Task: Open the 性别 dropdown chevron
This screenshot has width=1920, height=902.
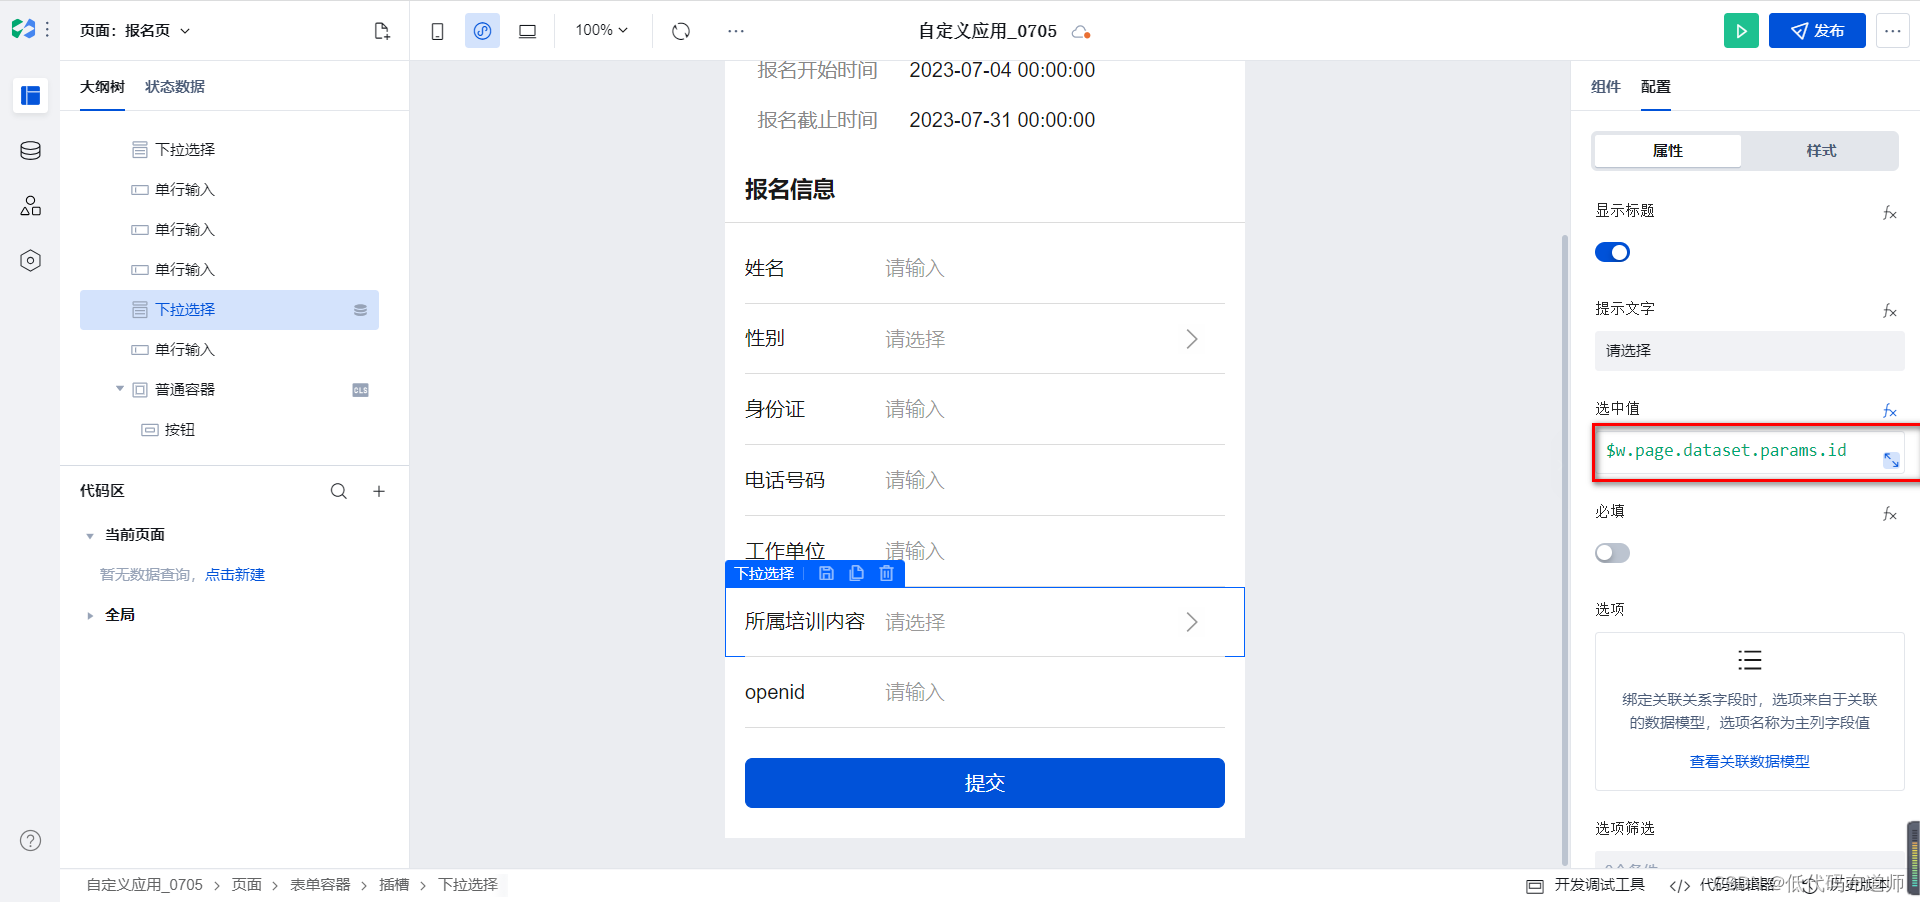Action: click(1191, 339)
